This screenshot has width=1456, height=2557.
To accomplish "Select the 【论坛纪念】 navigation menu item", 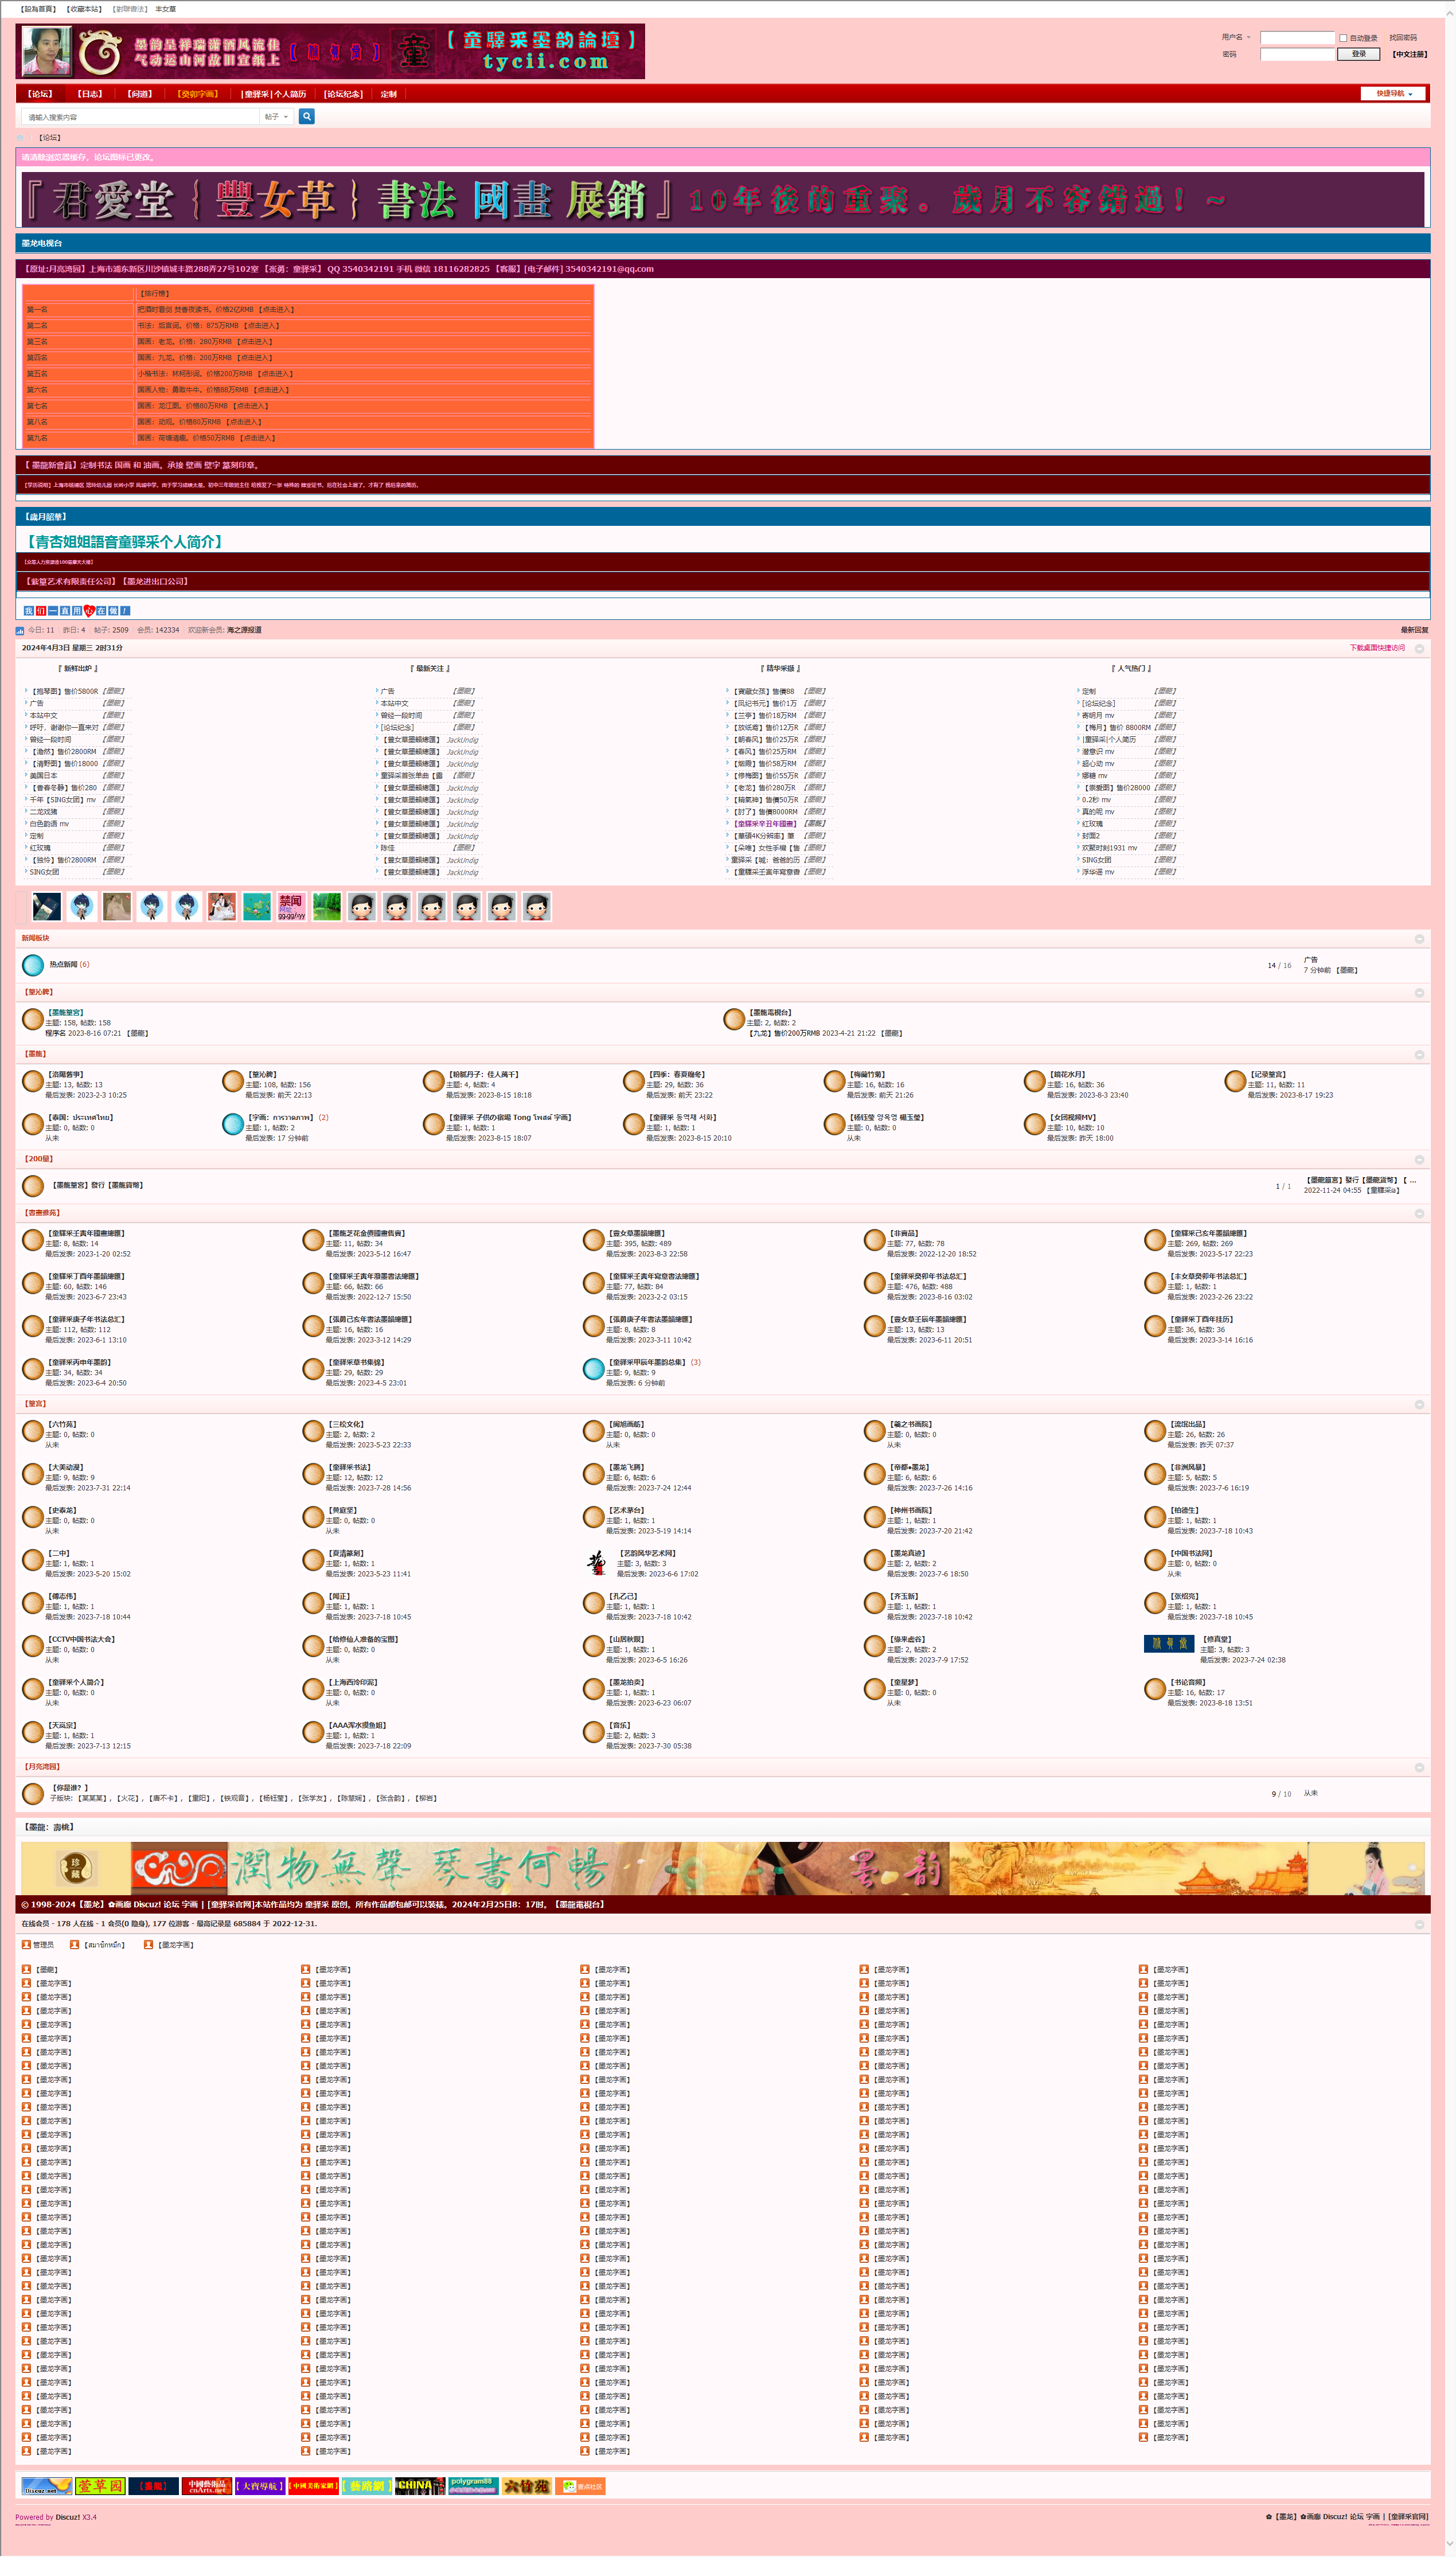I will coord(343,94).
